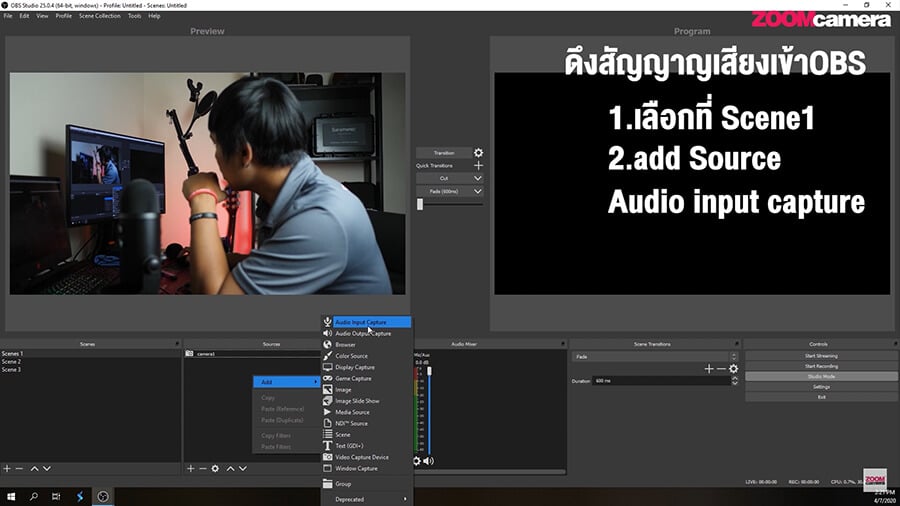Pop out the Scene Transitions dock corner icon
The image size is (900, 506).
pos(736,344)
